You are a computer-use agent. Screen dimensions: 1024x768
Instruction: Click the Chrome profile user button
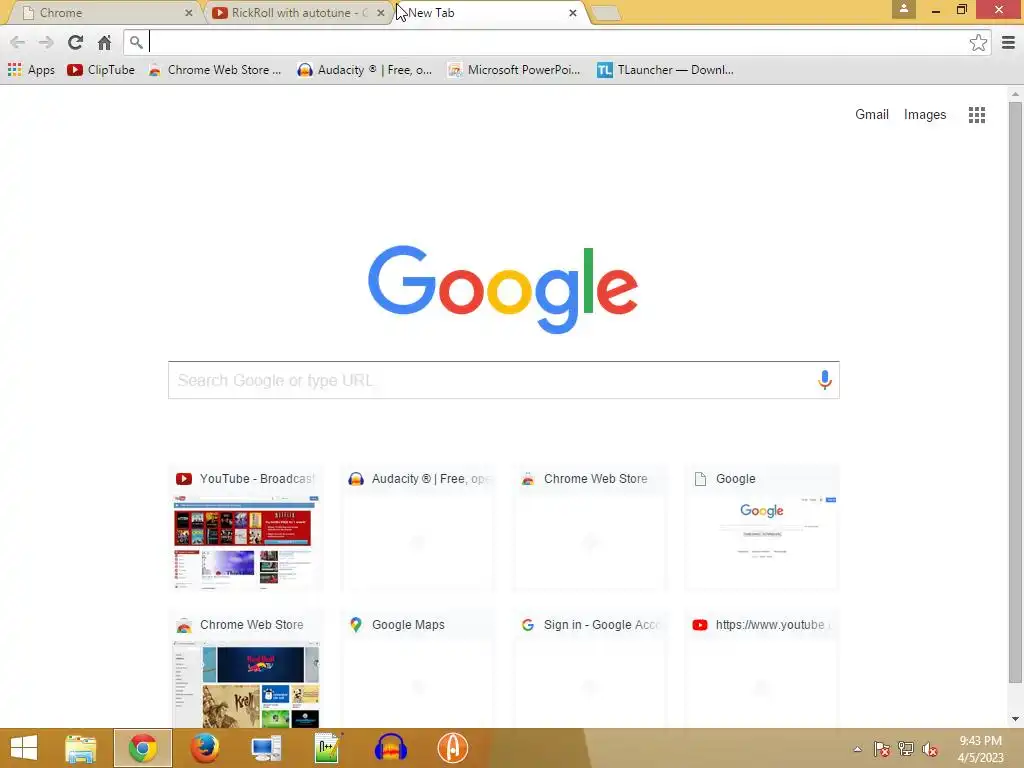[904, 9]
